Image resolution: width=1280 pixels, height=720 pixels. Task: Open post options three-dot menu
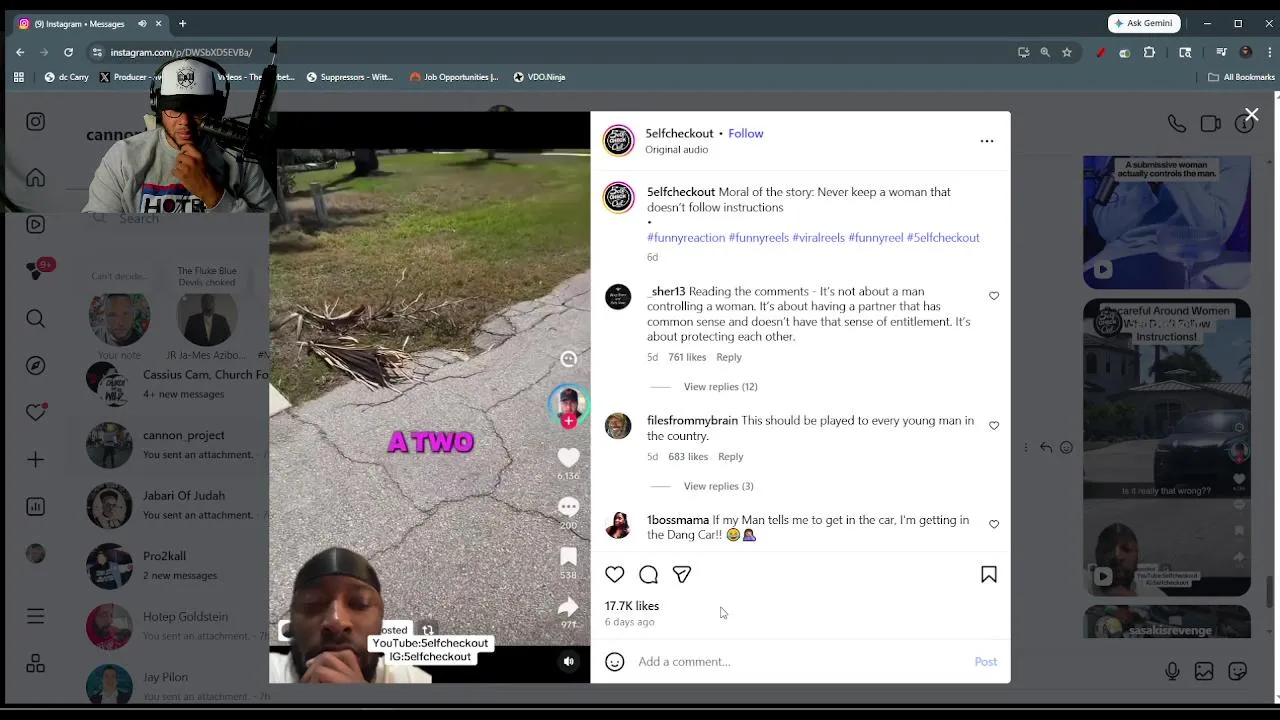[987, 141]
